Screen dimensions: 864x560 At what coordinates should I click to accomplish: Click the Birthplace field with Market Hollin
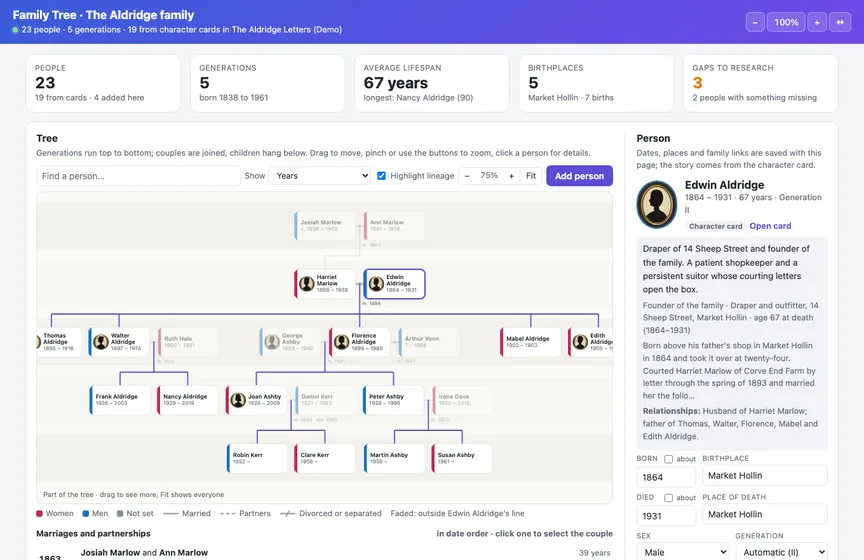[765, 476]
